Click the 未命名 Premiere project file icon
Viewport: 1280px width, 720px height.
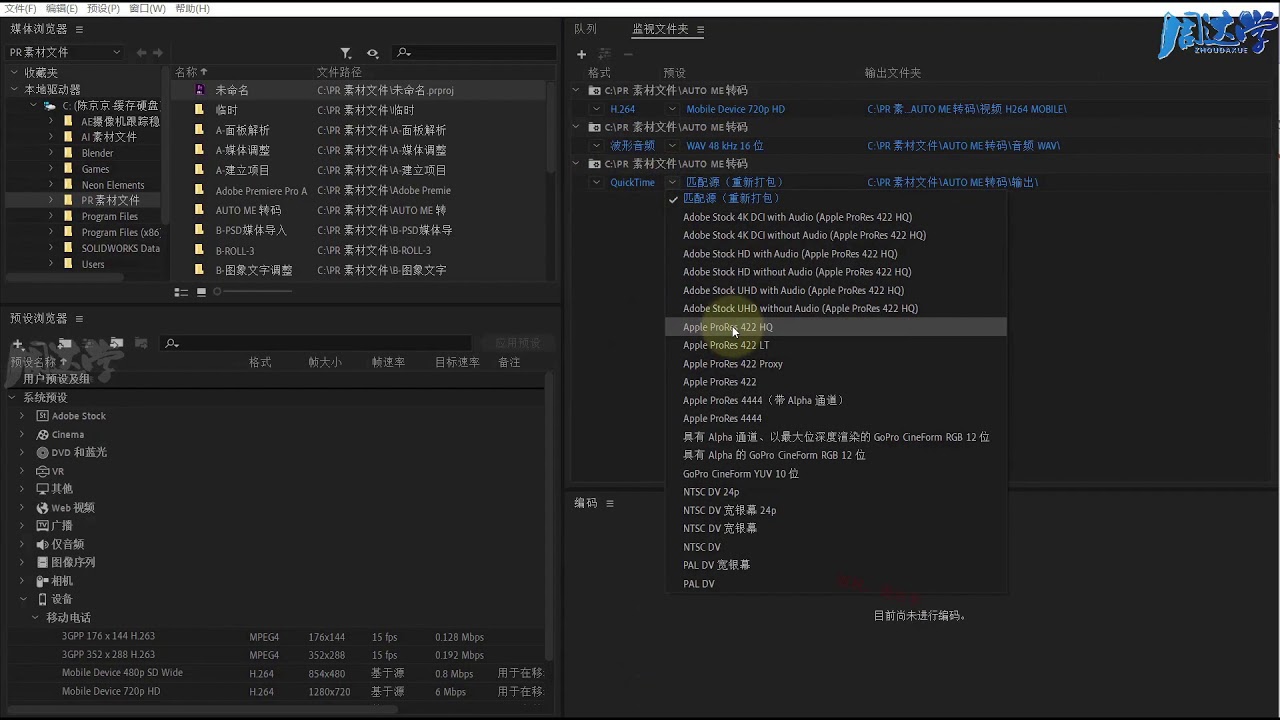coord(200,90)
